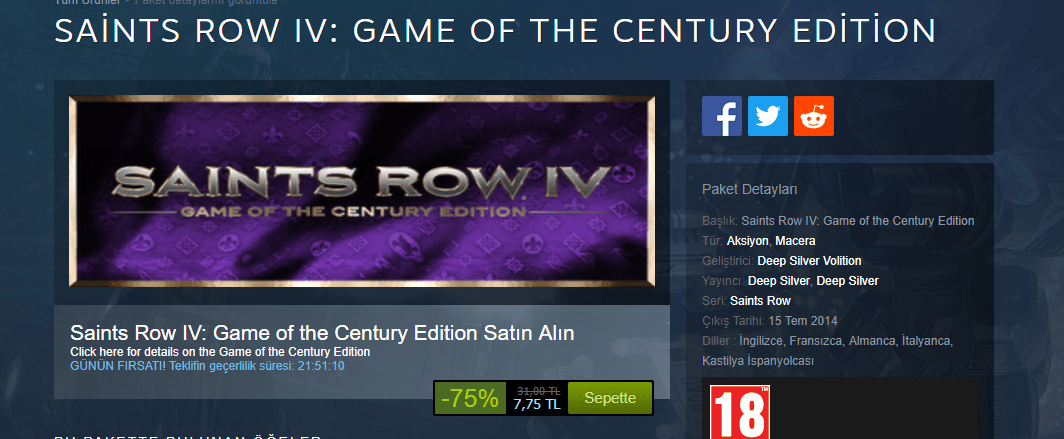The width and height of the screenshot is (1064, 439).
Task: Click the struck-through 31,00 TL original price
Action: pos(538,391)
